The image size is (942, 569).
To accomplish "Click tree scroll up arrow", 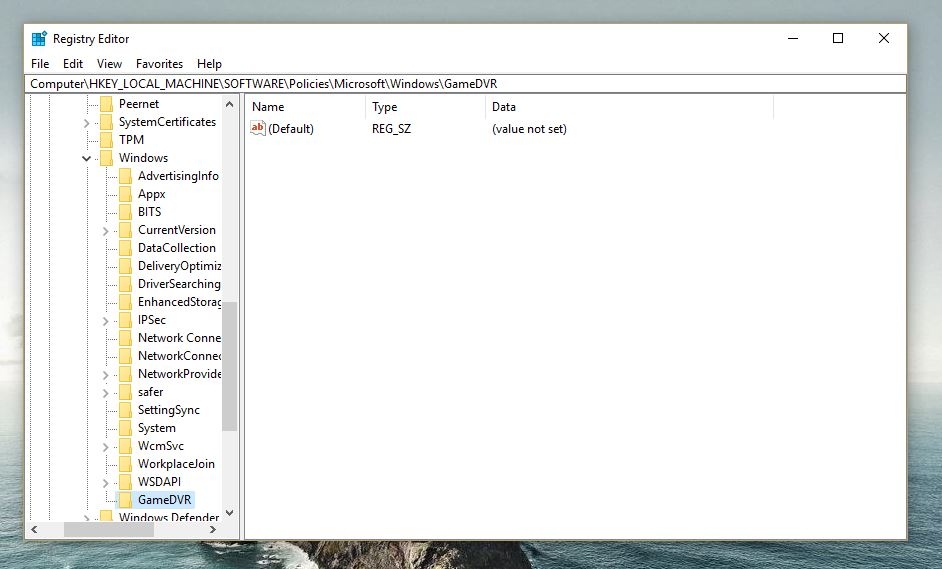I will pyautogui.click(x=229, y=104).
